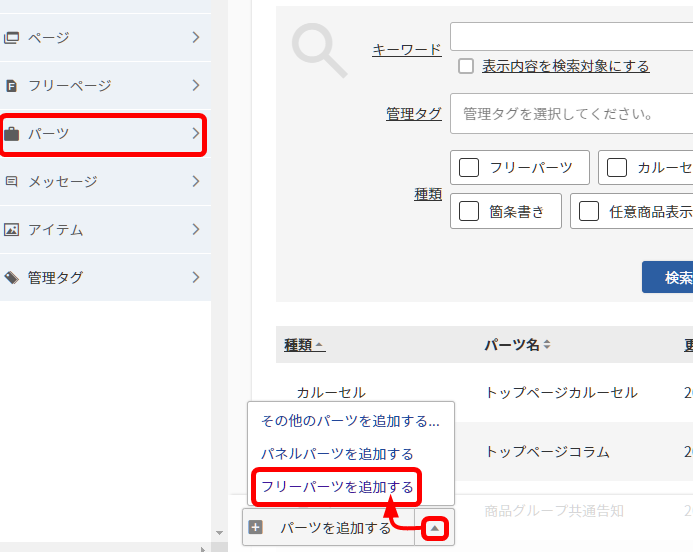Click the 管理タグ tag icon
The width and height of the screenshot is (693, 552).
(x=12, y=277)
